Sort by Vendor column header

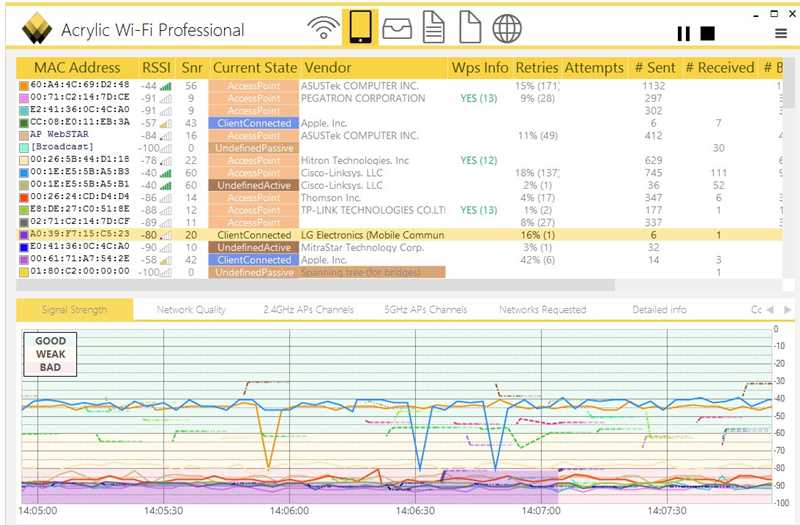(374, 67)
